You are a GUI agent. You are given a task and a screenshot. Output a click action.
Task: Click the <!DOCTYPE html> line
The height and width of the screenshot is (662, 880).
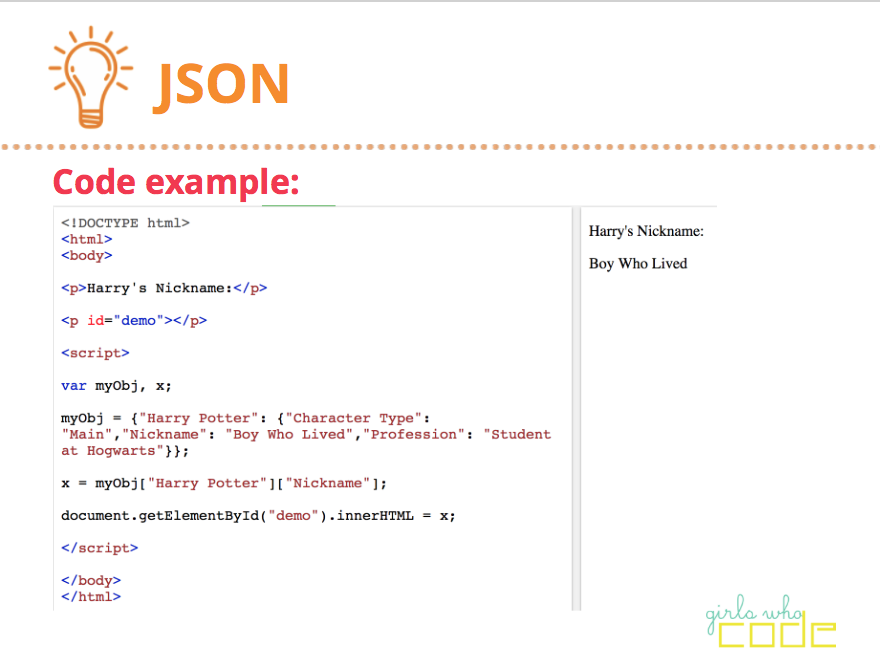click(x=125, y=223)
